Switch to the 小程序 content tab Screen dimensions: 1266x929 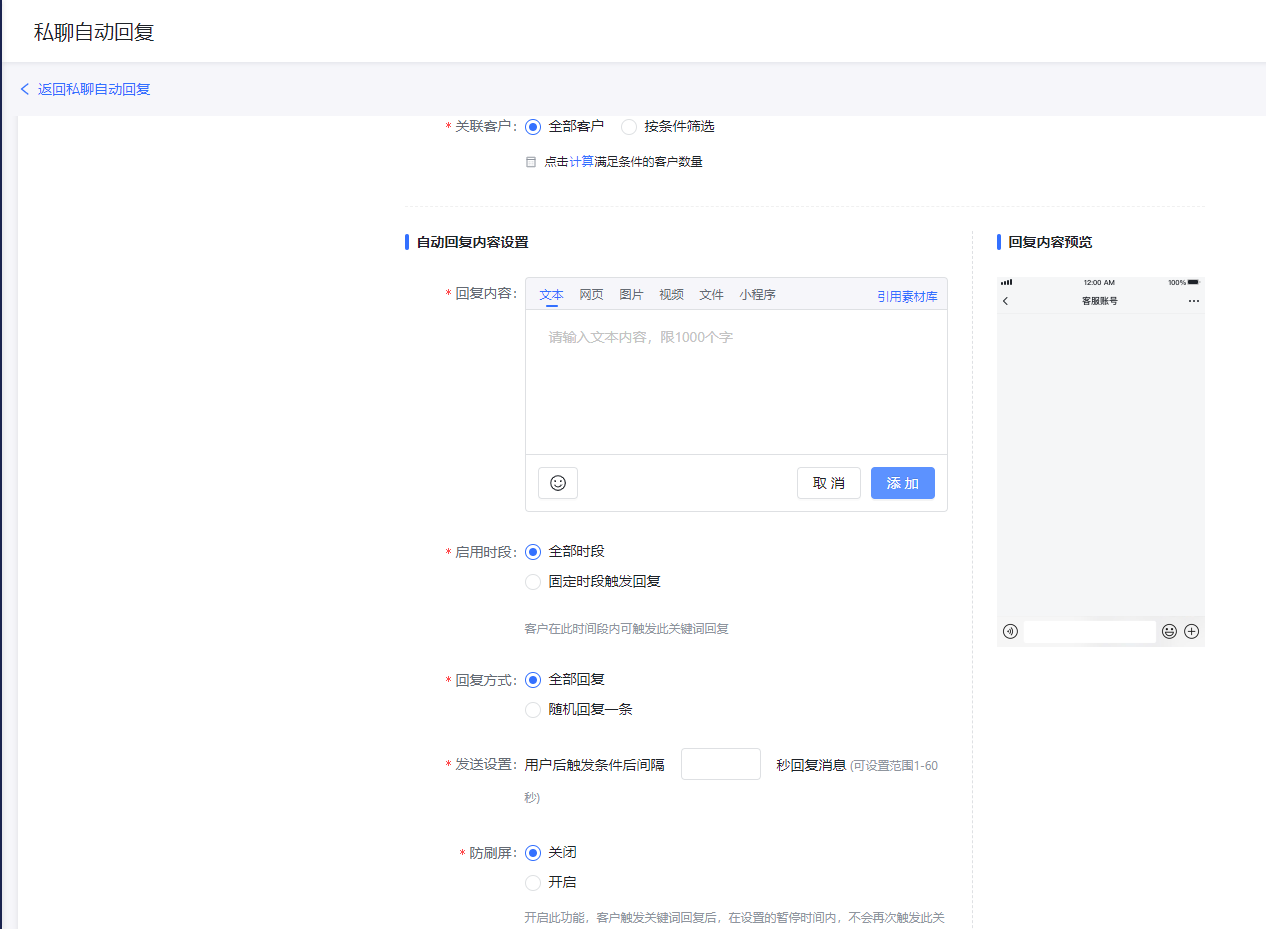point(757,295)
